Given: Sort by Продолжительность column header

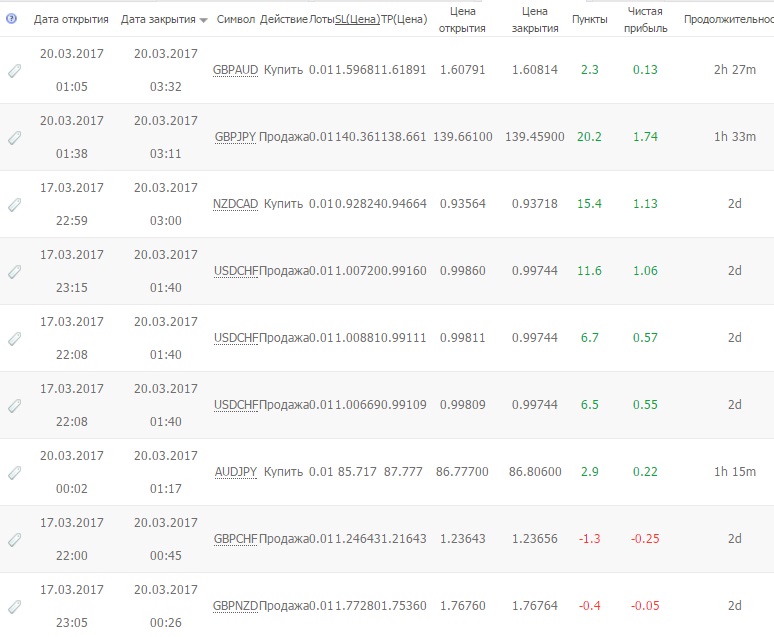Looking at the screenshot, I should pos(729,19).
